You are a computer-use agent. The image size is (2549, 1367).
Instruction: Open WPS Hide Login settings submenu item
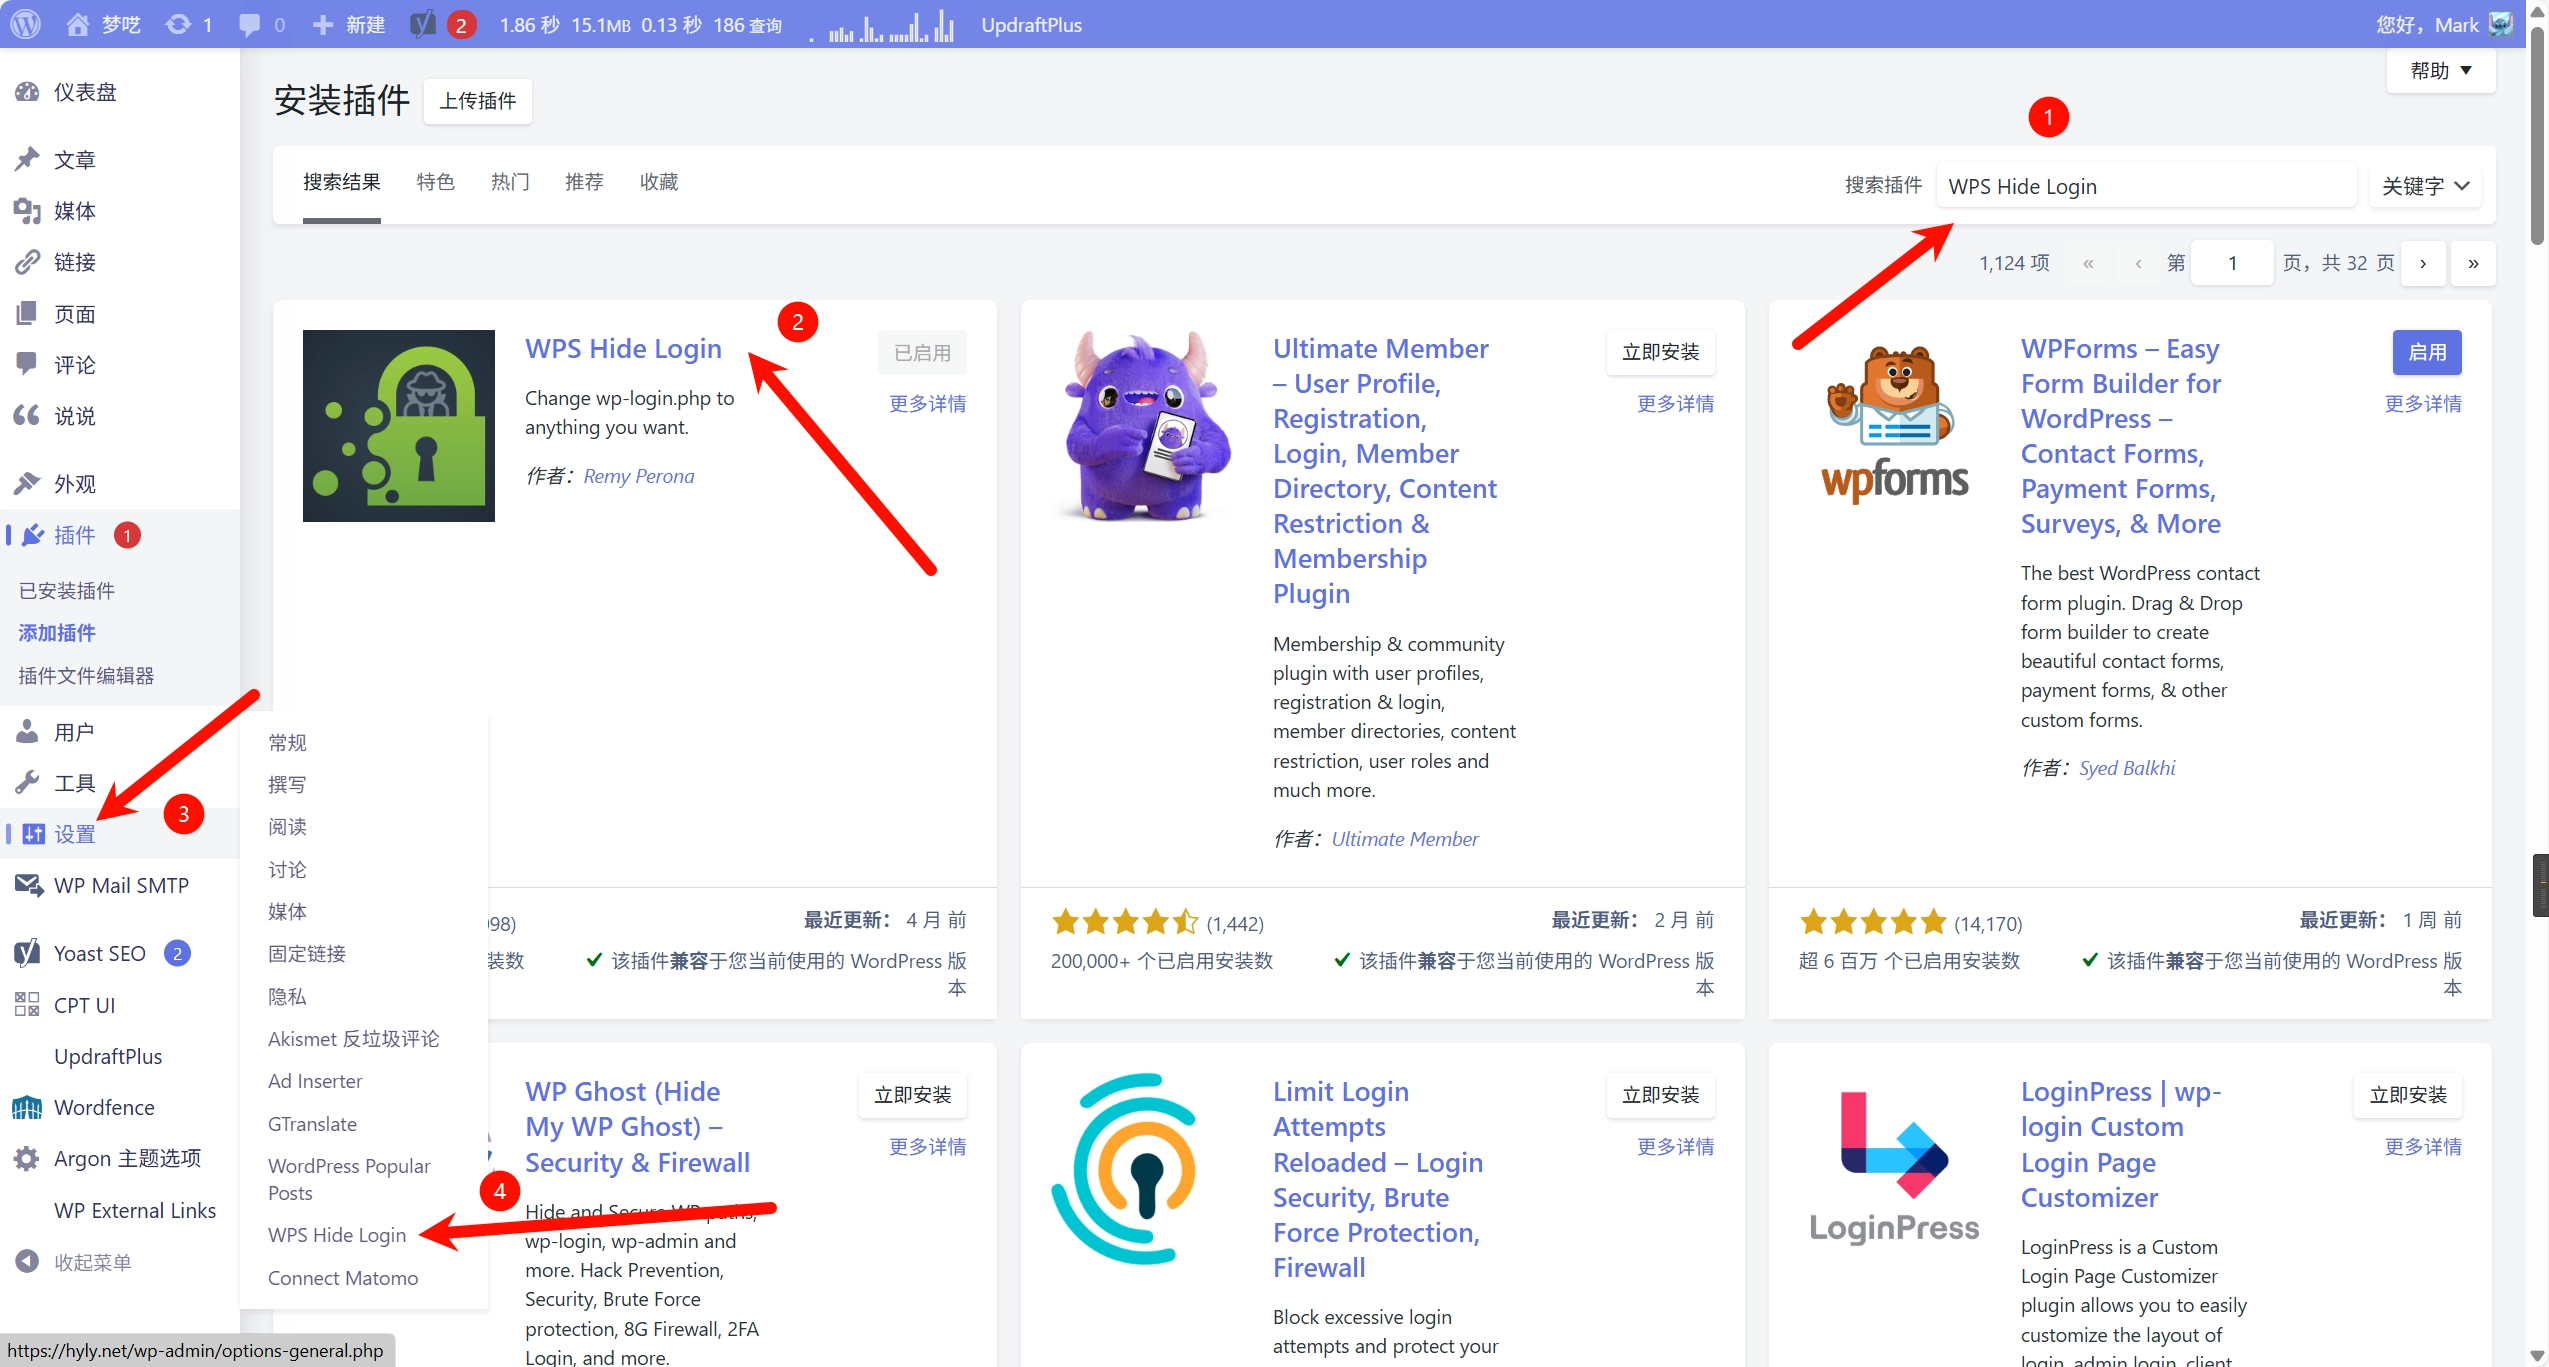point(337,1235)
